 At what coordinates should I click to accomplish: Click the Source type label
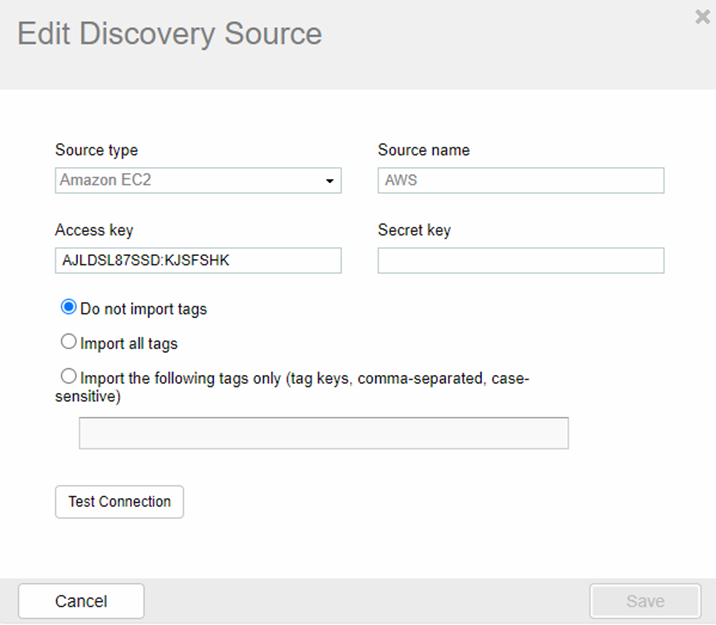96,150
